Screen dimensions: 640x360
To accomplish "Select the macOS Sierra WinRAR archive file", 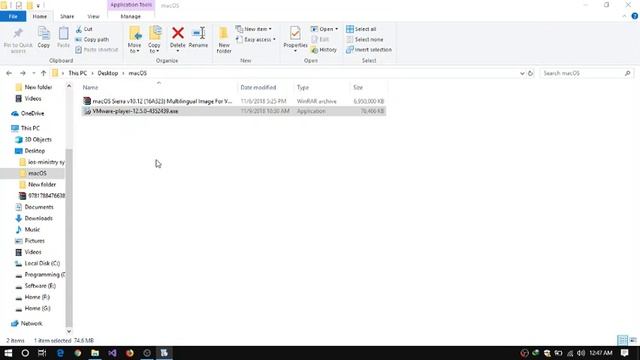I will (233, 101).
